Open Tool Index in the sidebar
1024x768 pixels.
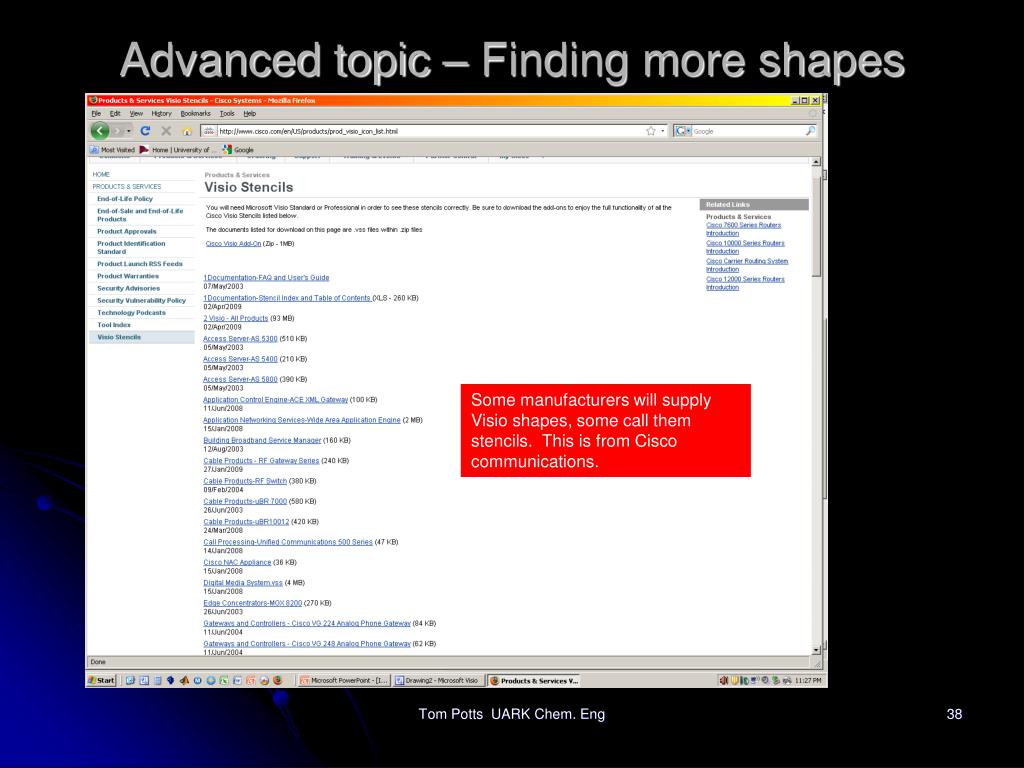pyautogui.click(x=114, y=325)
